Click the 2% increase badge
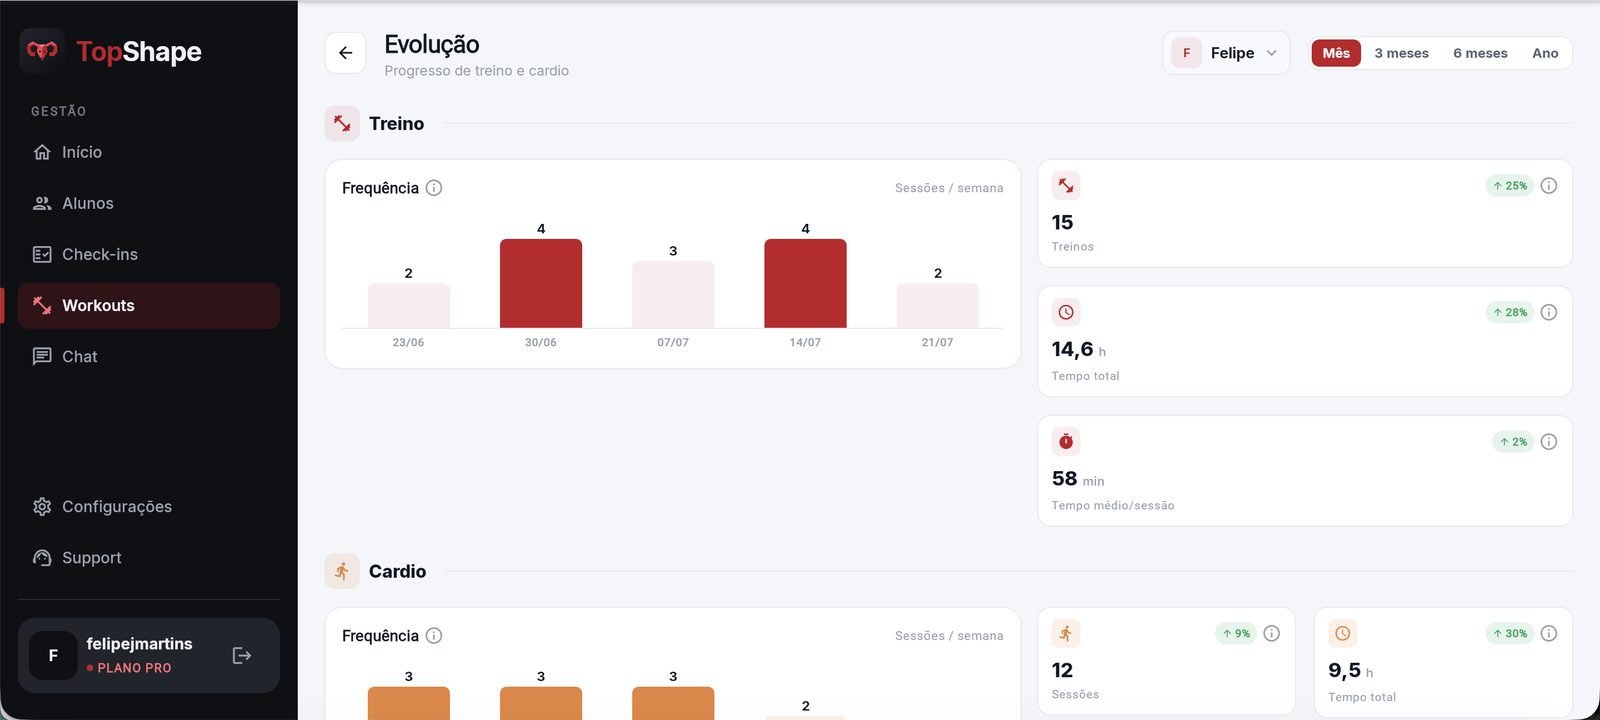Viewport: 1600px width, 720px height. pos(1513,442)
